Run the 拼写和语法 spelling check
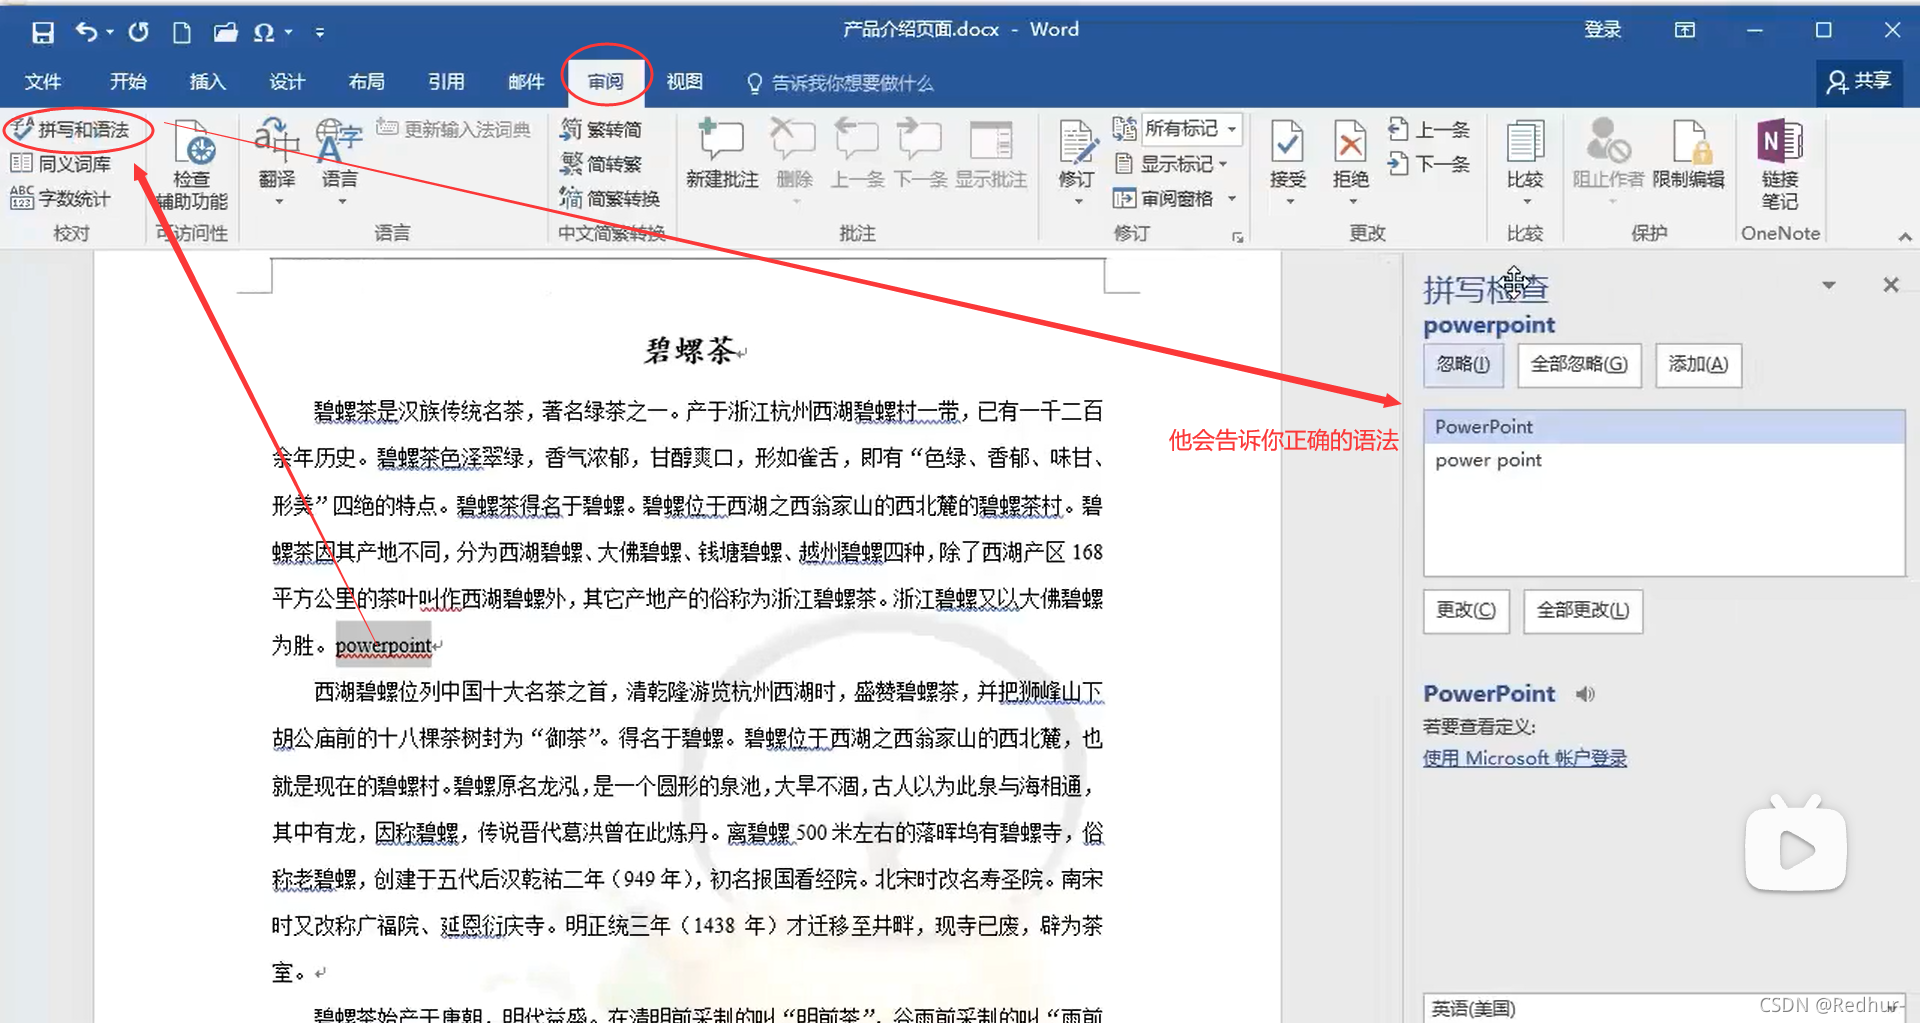 tap(78, 129)
